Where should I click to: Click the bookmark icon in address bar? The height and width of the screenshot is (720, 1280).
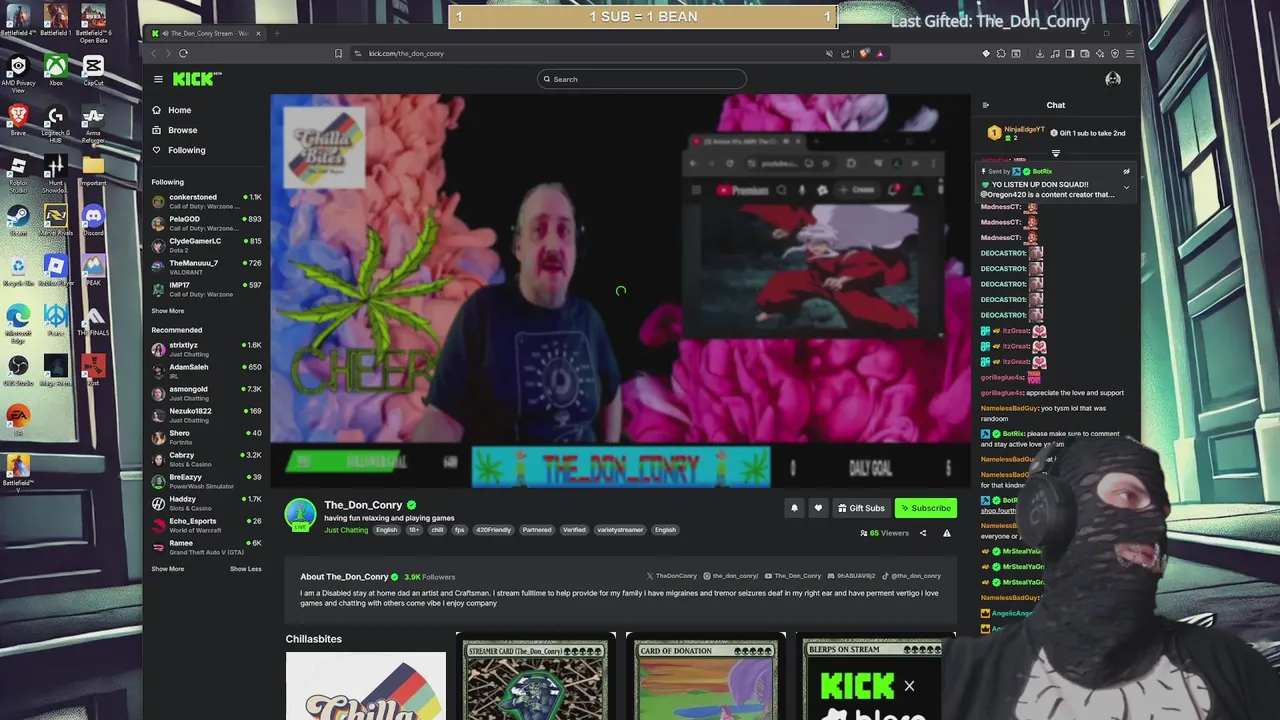[338, 53]
